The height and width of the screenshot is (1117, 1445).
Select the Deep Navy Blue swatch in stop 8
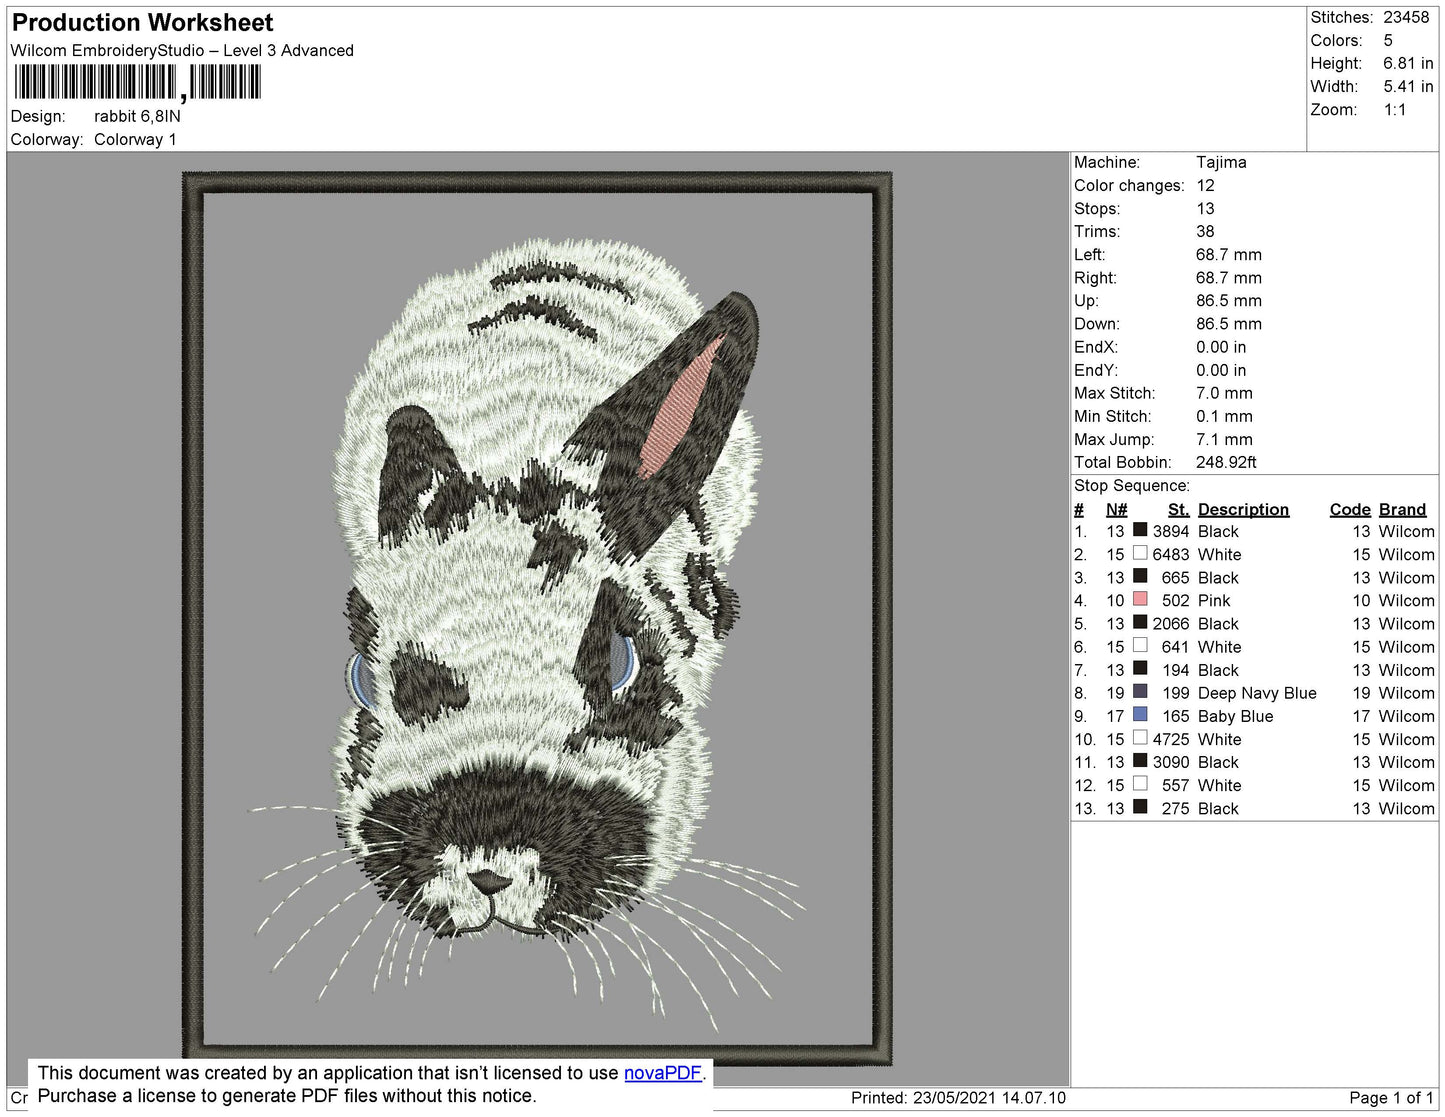[x=1140, y=691]
